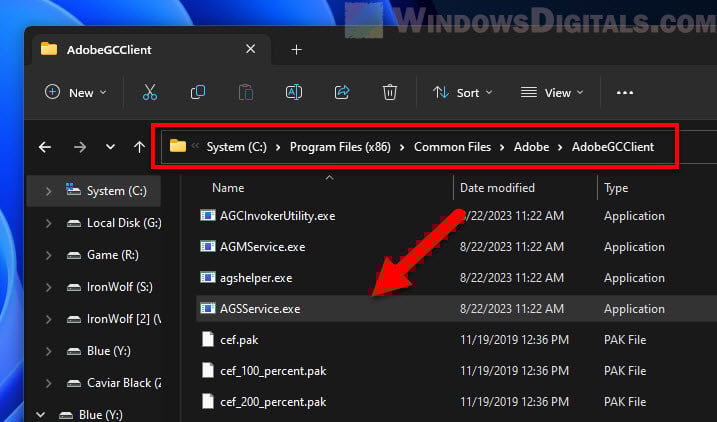
Task: Open the See more three-dots menu
Action: pyautogui.click(x=625, y=93)
